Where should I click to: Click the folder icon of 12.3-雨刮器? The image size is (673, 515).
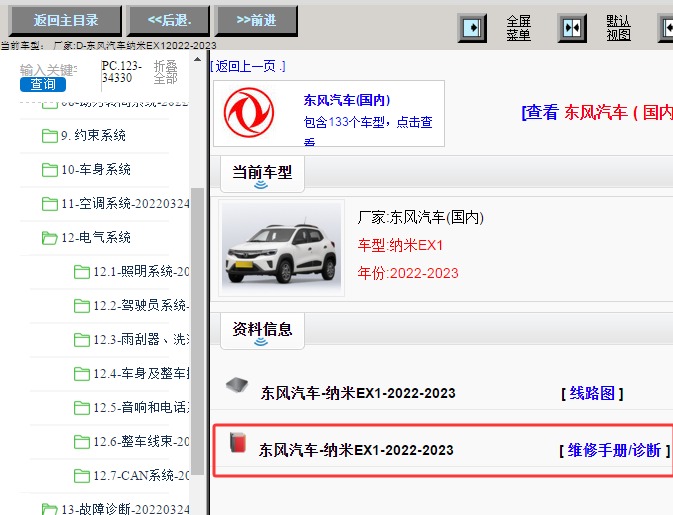[x=82, y=339]
